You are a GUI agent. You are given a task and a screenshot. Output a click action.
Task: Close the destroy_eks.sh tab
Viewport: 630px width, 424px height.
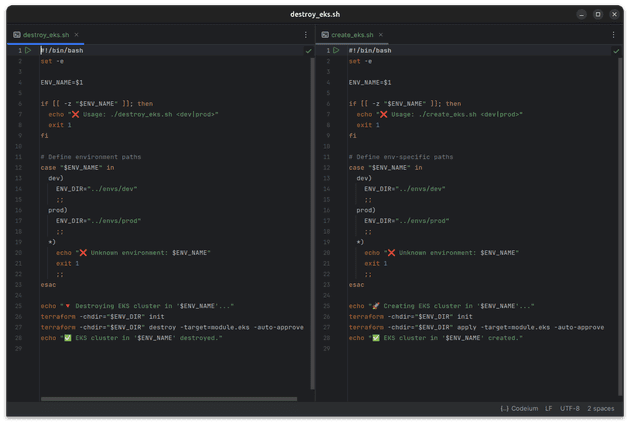click(78, 35)
